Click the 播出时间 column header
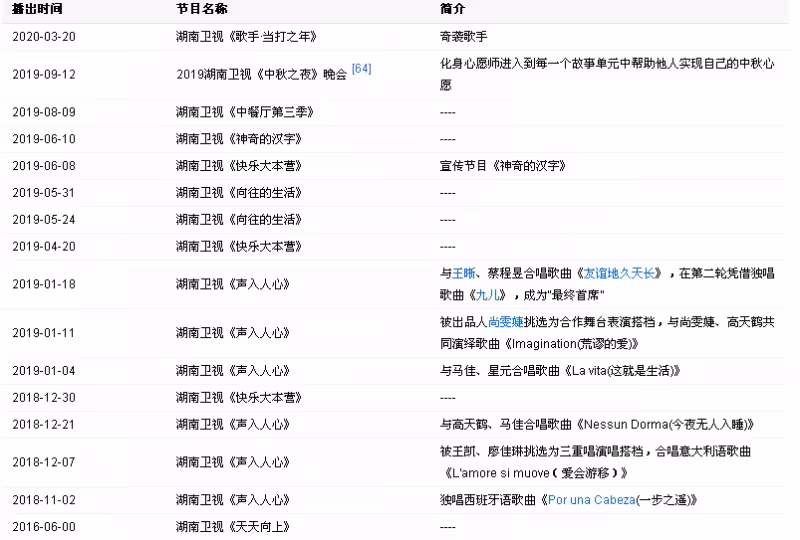This screenshot has width=800, height=540. (x=37, y=9)
